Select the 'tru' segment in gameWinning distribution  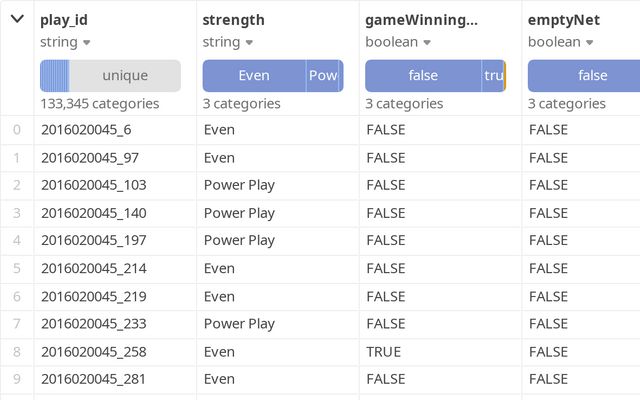pos(493,76)
